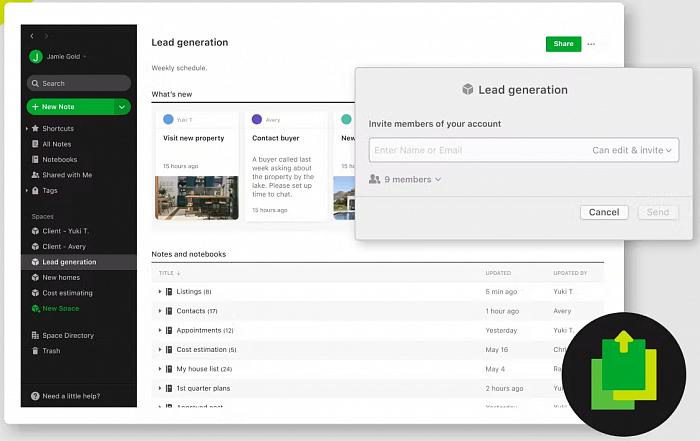Open Visit new property card
700x441 pixels.
tap(196, 166)
